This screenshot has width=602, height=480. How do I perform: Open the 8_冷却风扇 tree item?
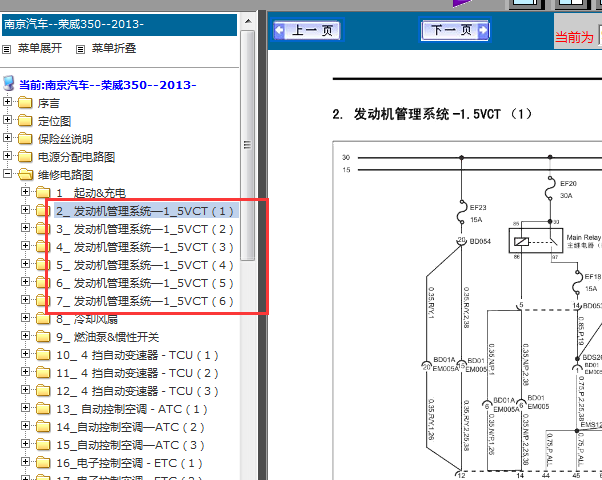coord(87,319)
